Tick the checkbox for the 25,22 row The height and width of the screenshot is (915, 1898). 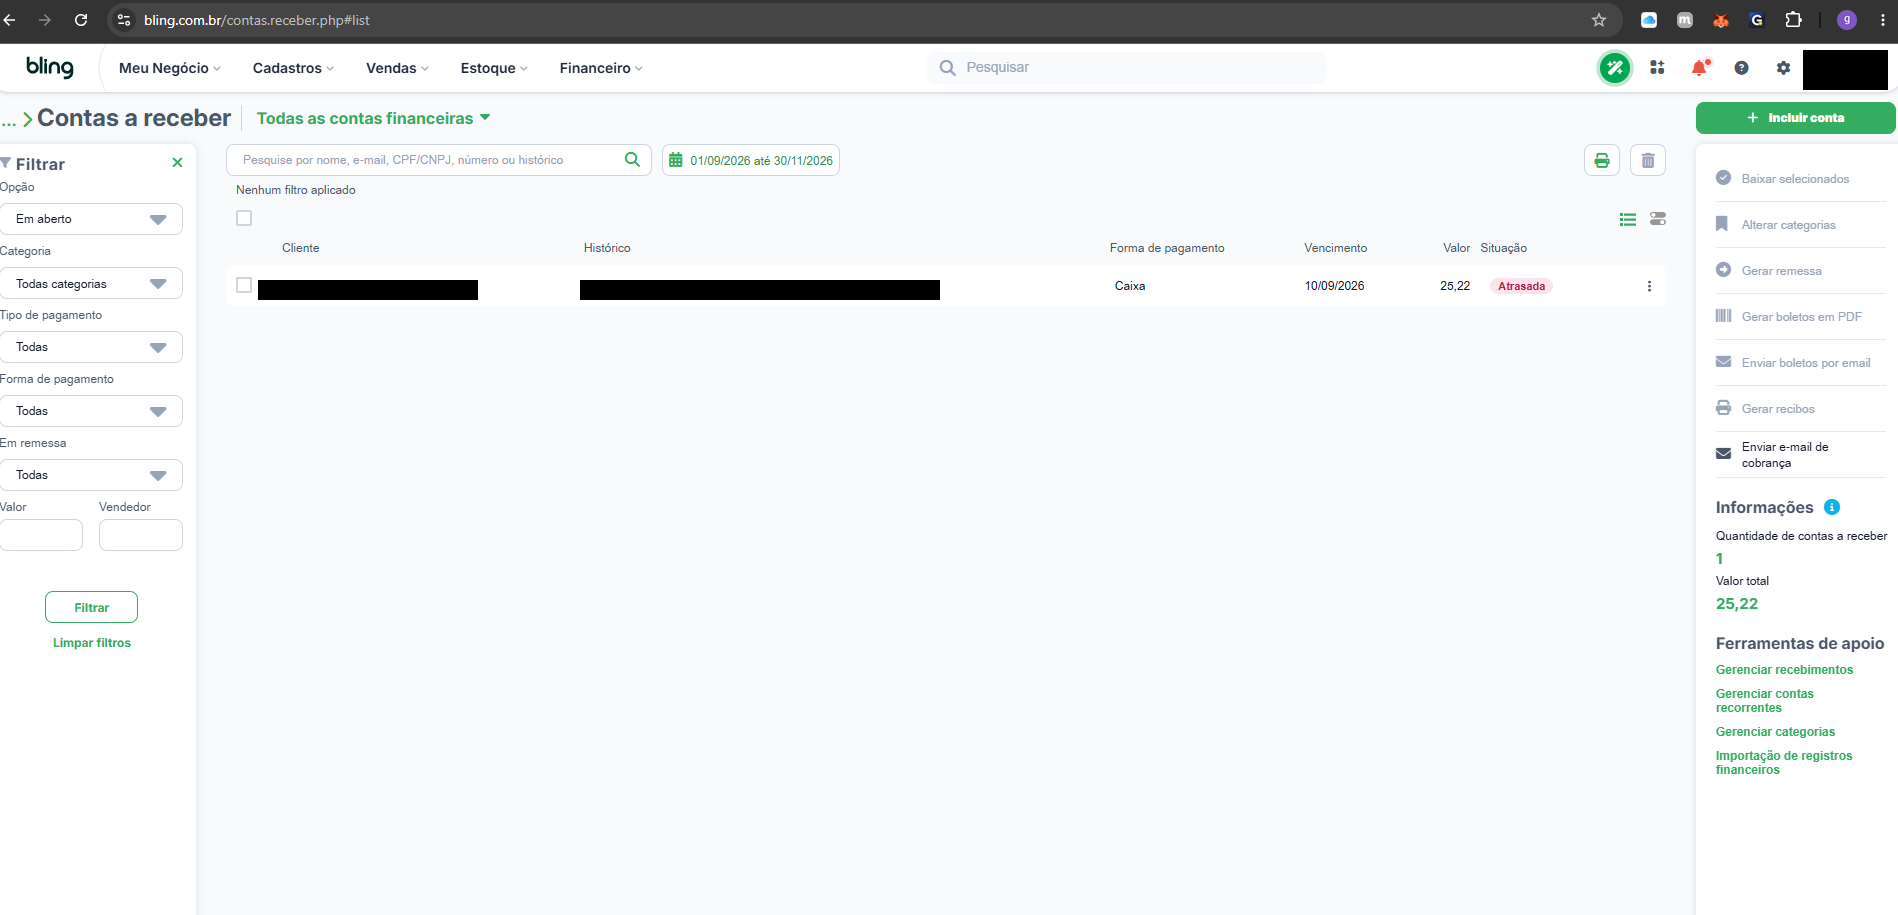pos(244,285)
